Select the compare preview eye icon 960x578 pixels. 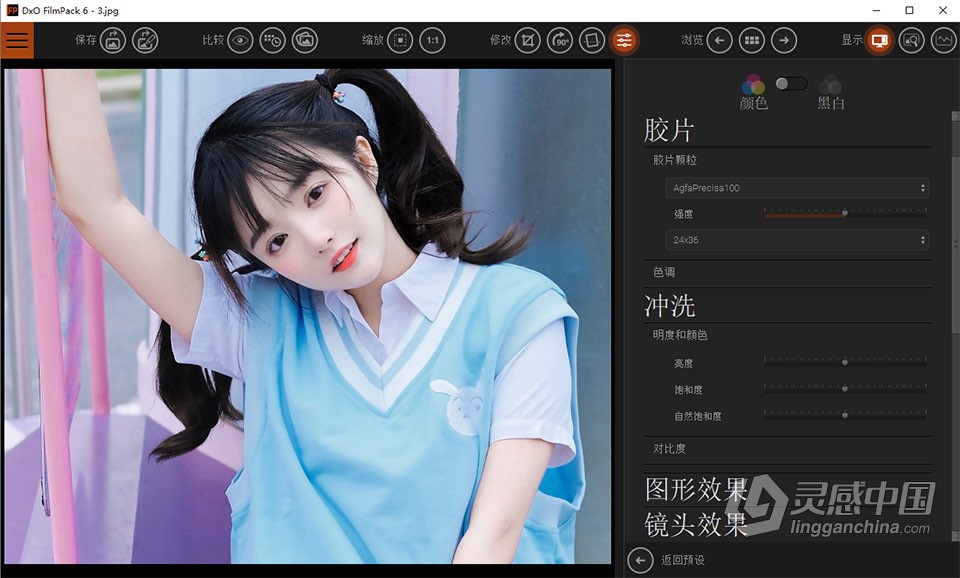tap(240, 40)
